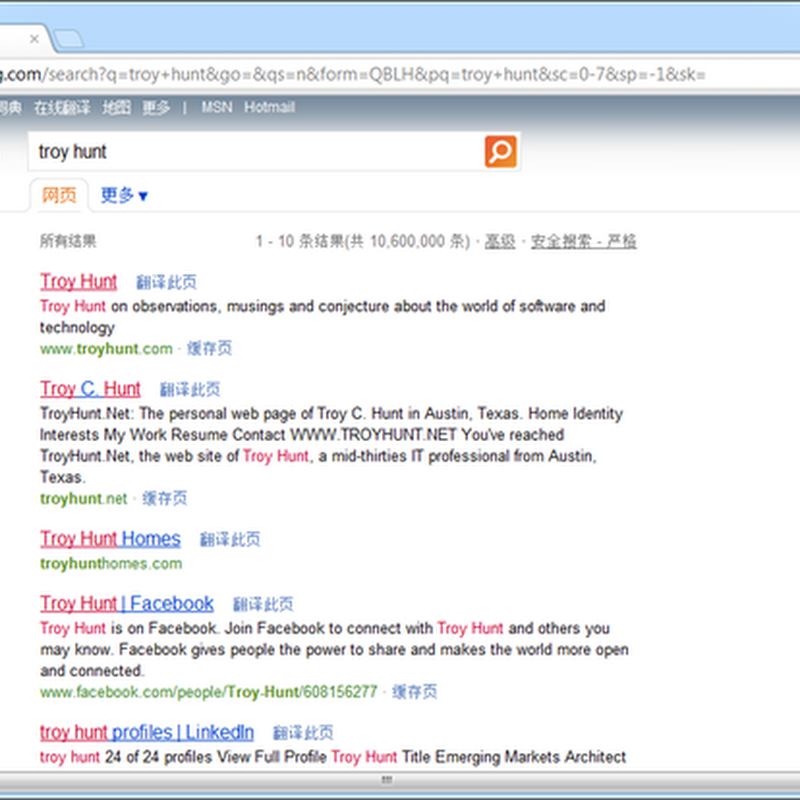This screenshot has width=800, height=800.
Task: Open 更多 in top navigation bar
Action: (156, 108)
